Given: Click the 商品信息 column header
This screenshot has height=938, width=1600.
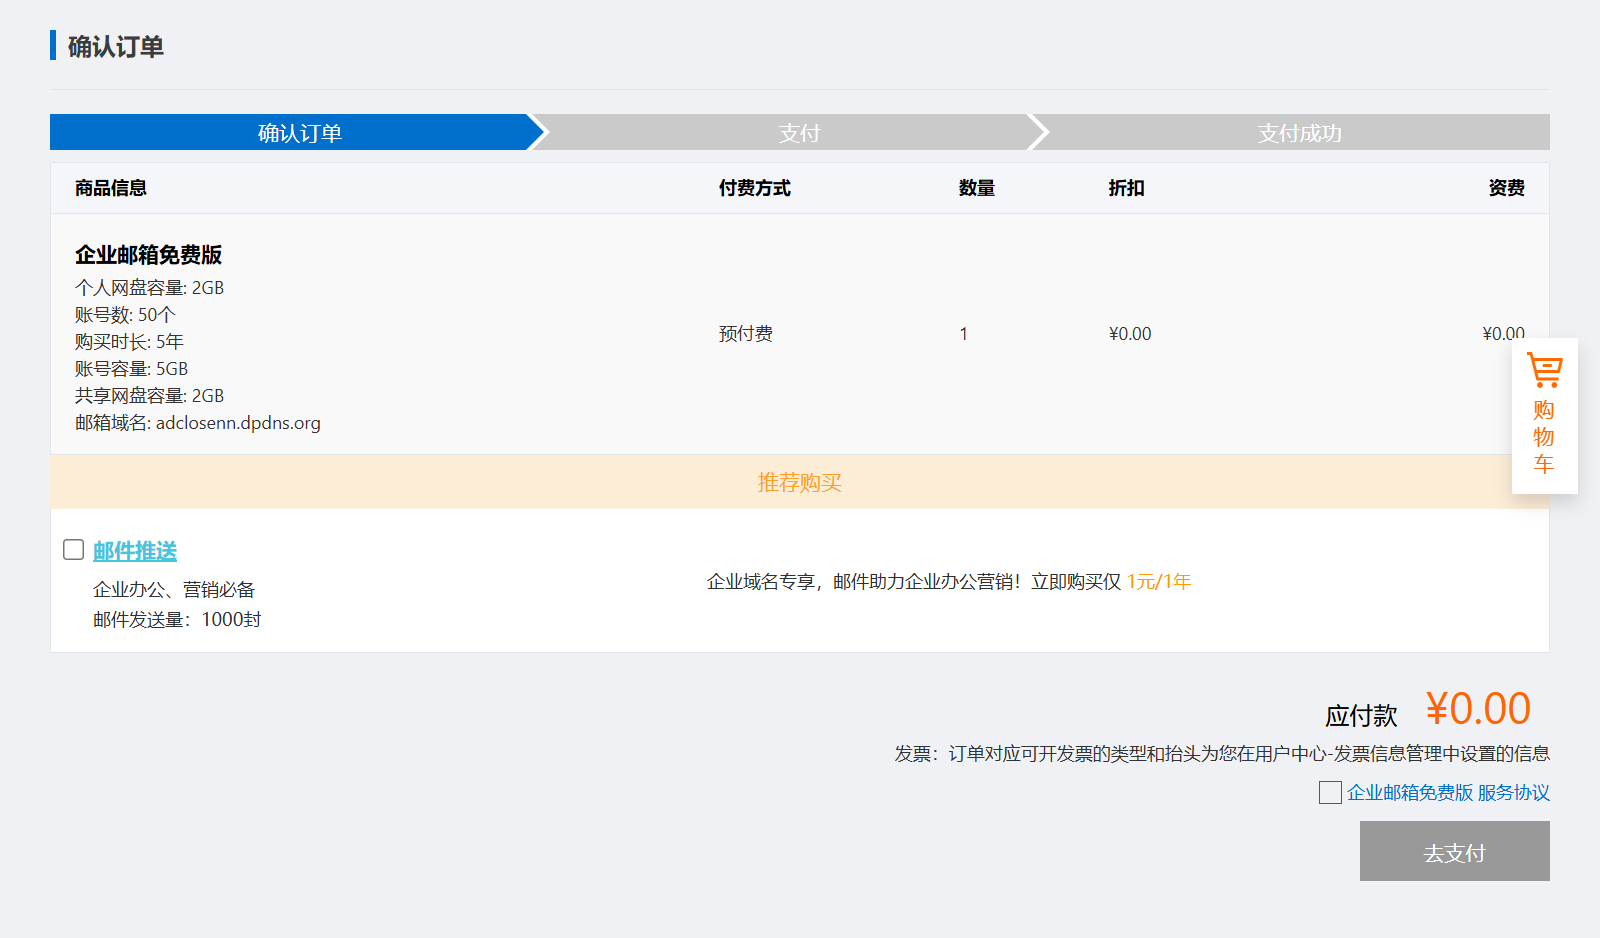Looking at the screenshot, I should pyautogui.click(x=111, y=188).
